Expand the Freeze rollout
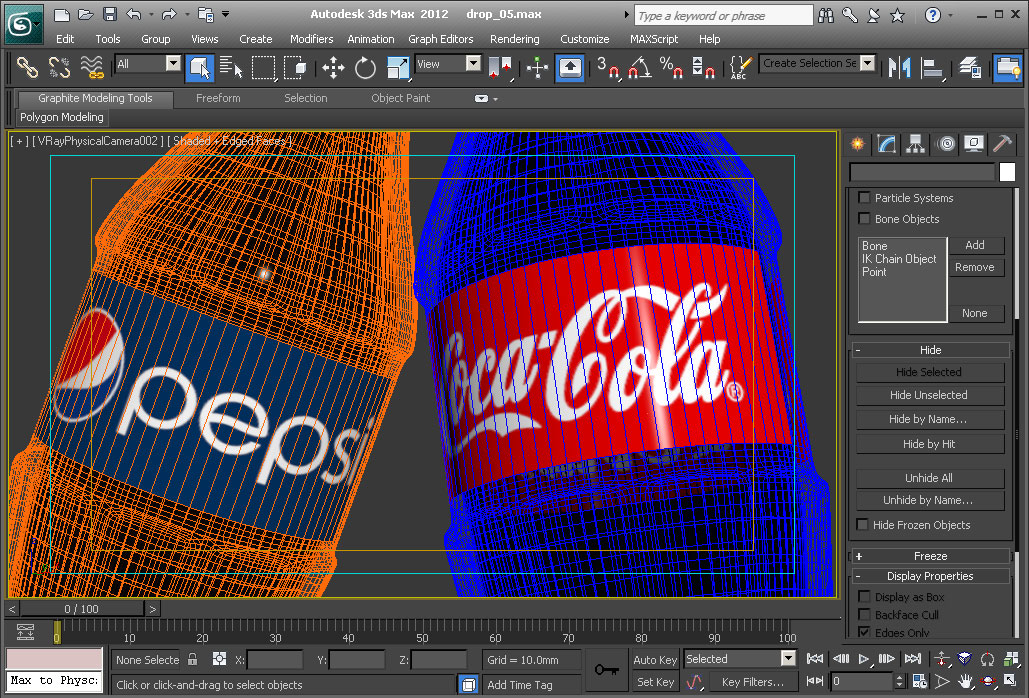Image resolution: width=1029 pixels, height=698 pixels. click(930, 556)
